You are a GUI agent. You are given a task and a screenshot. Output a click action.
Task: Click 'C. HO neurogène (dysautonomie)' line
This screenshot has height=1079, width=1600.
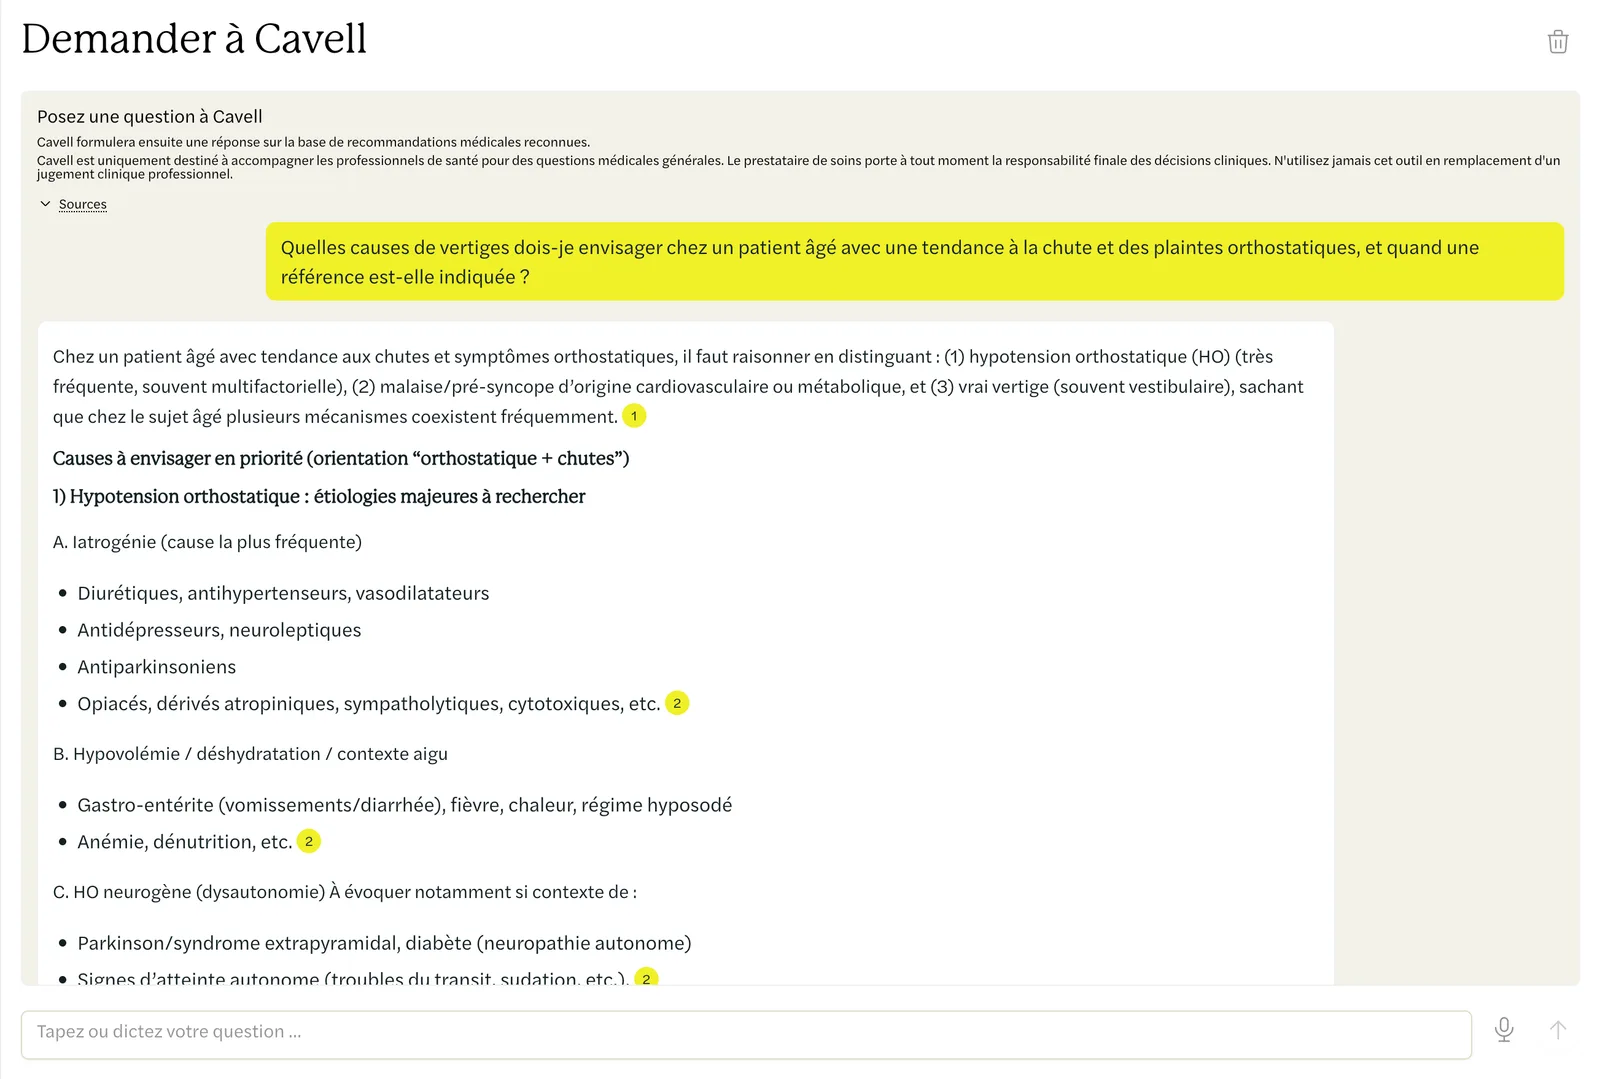coord(345,892)
